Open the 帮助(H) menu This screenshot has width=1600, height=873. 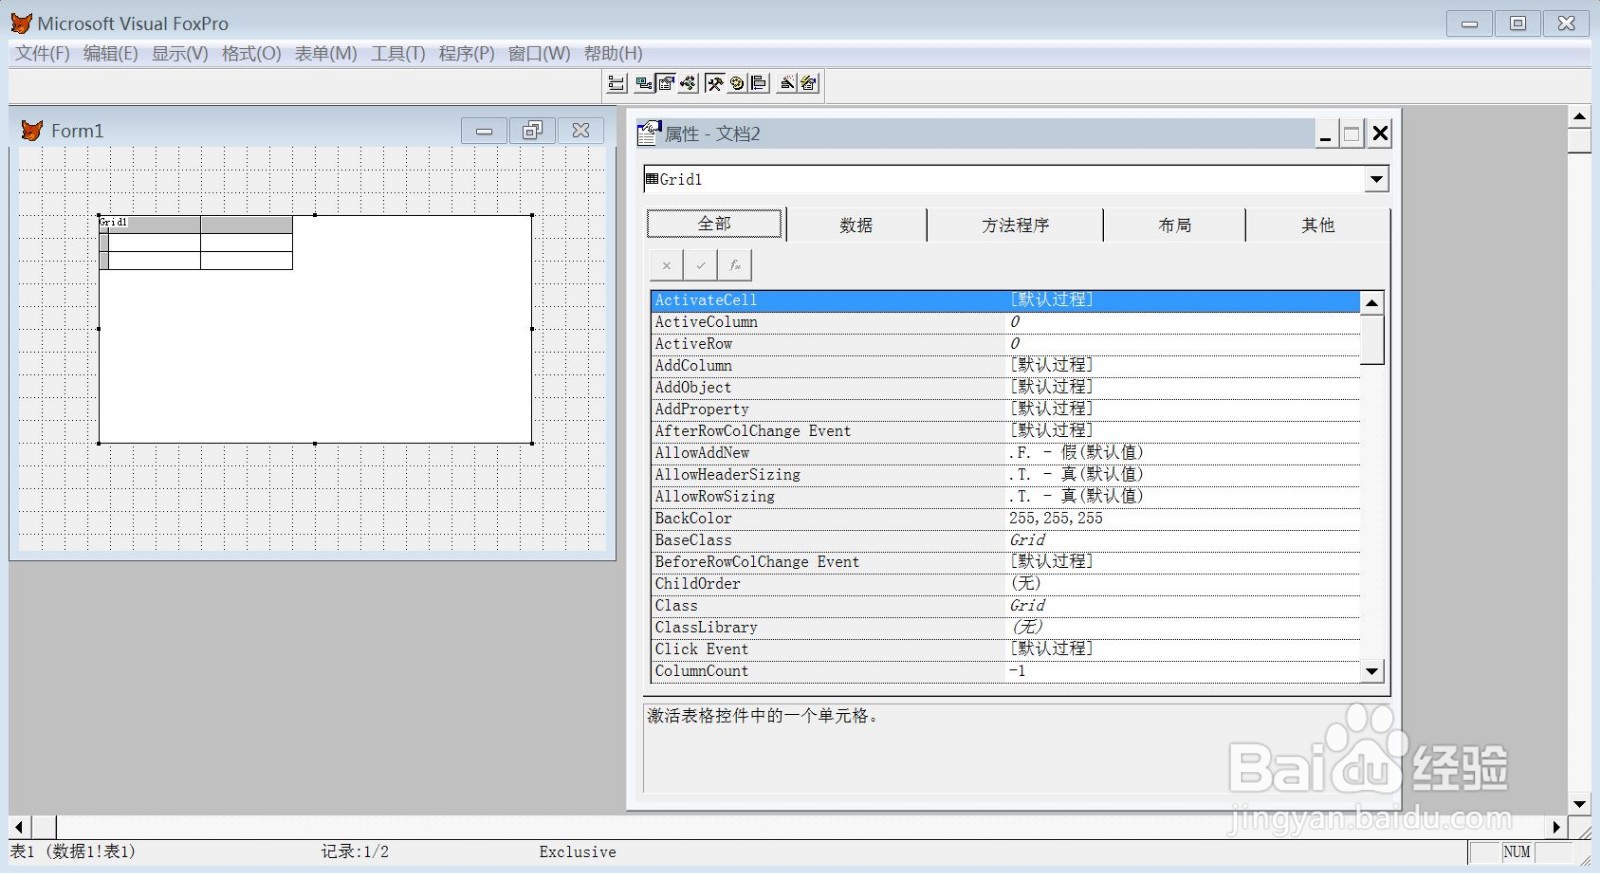coord(613,53)
